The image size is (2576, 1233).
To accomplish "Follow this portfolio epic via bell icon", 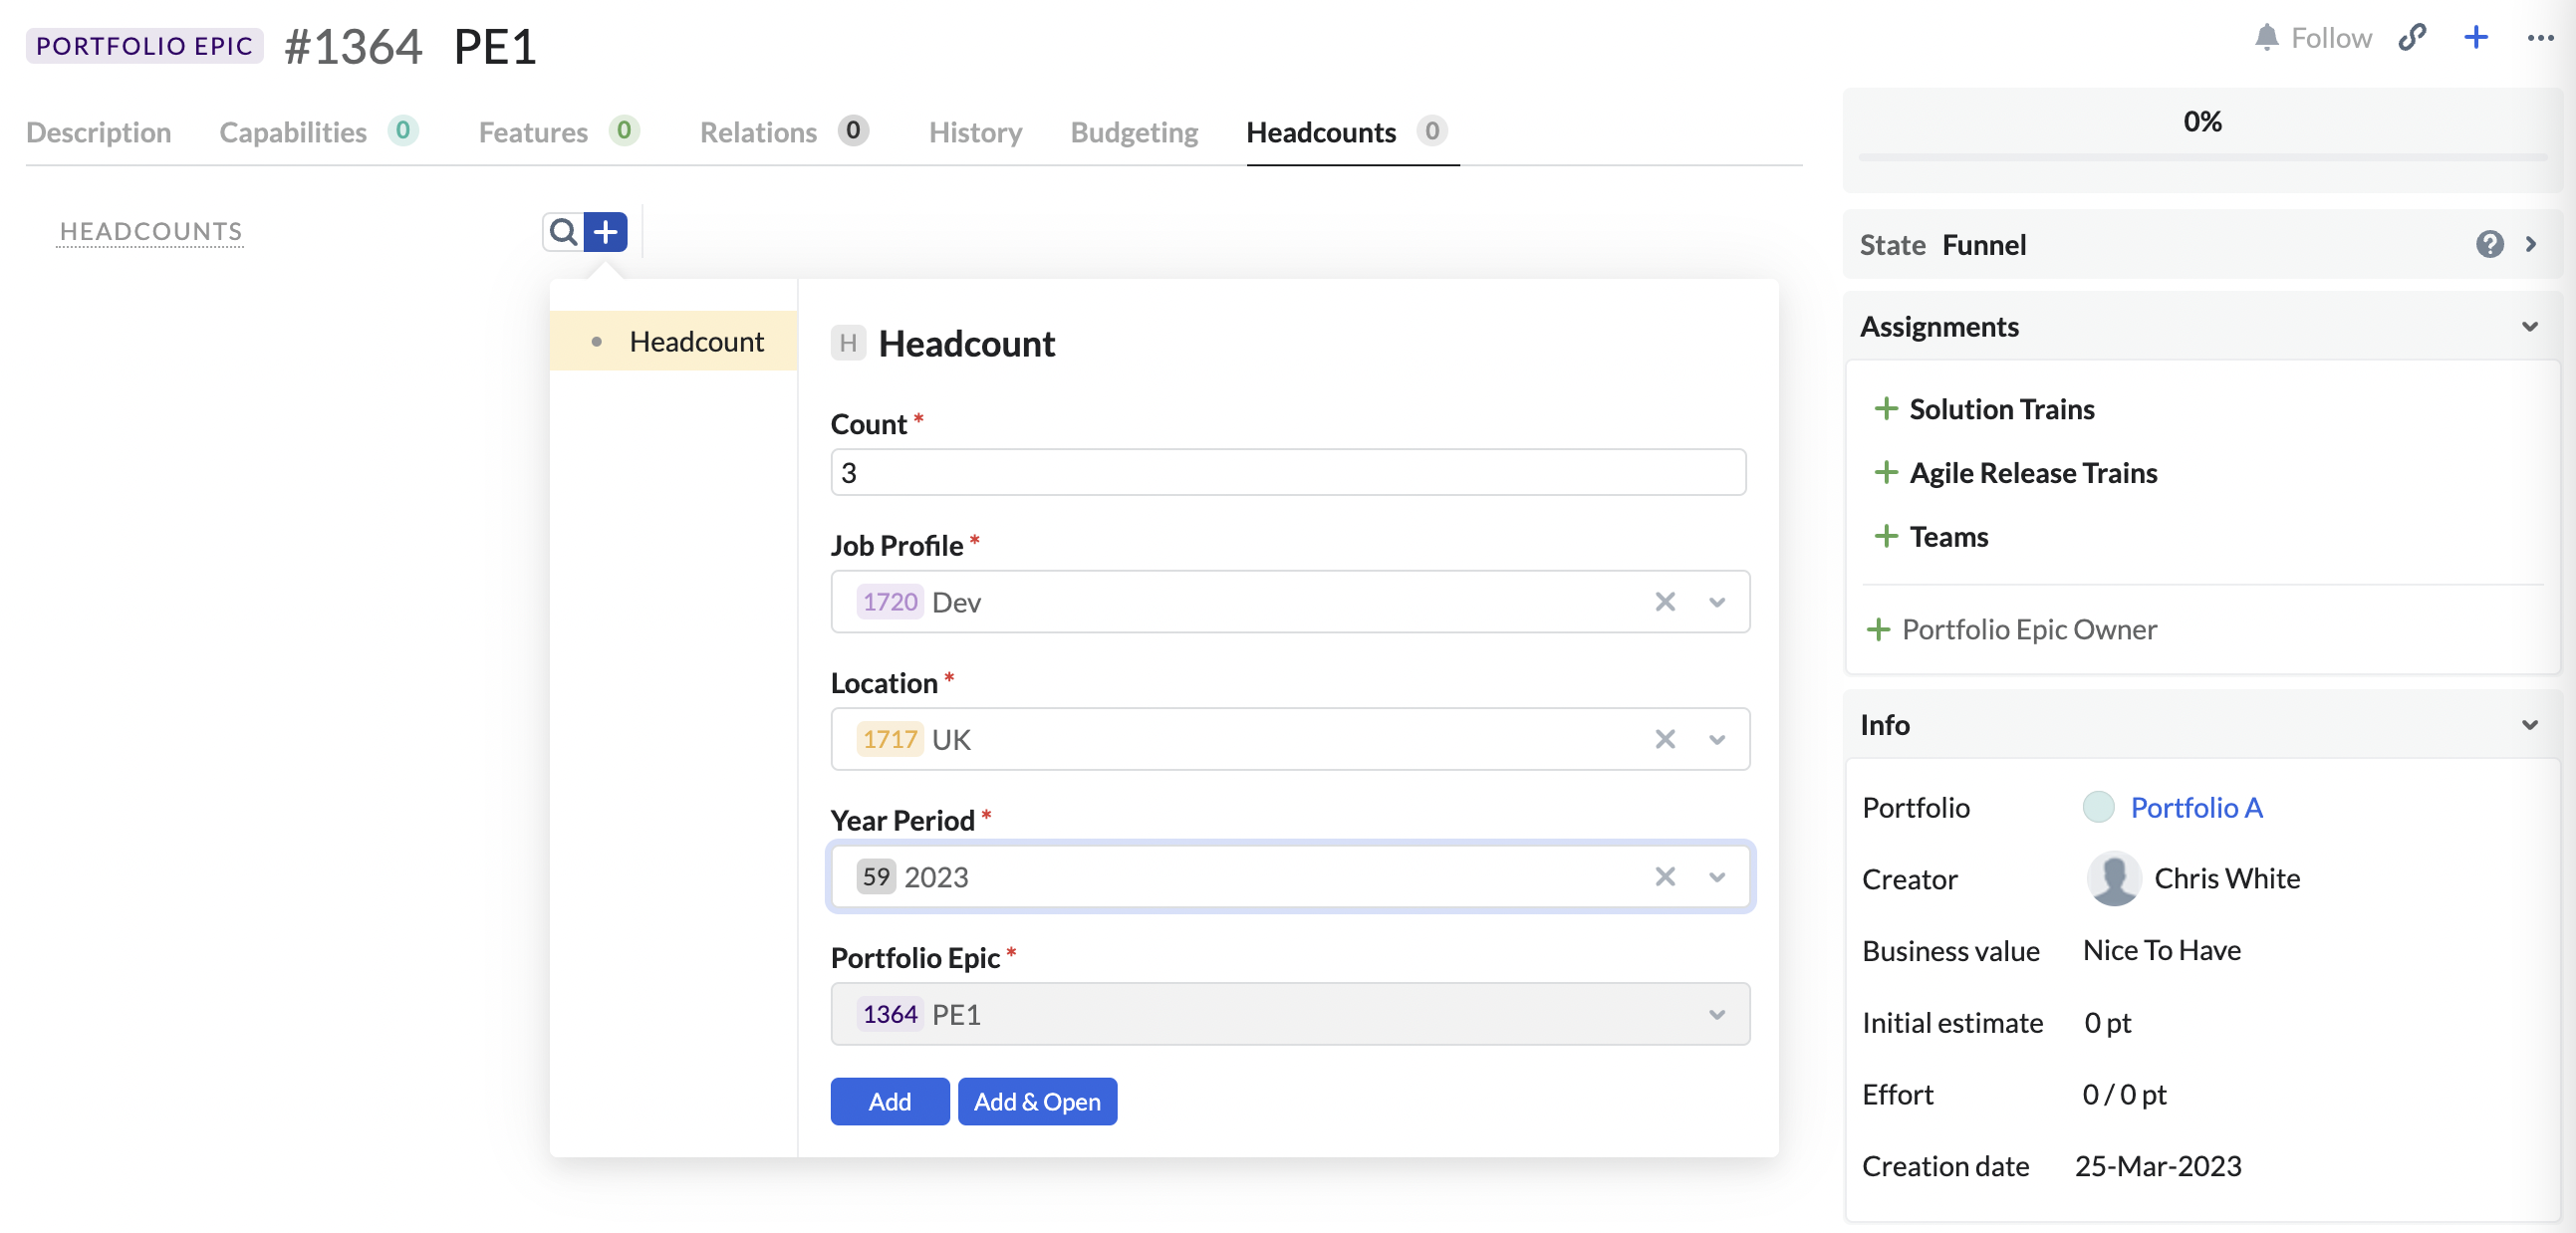I will pos(2267,37).
